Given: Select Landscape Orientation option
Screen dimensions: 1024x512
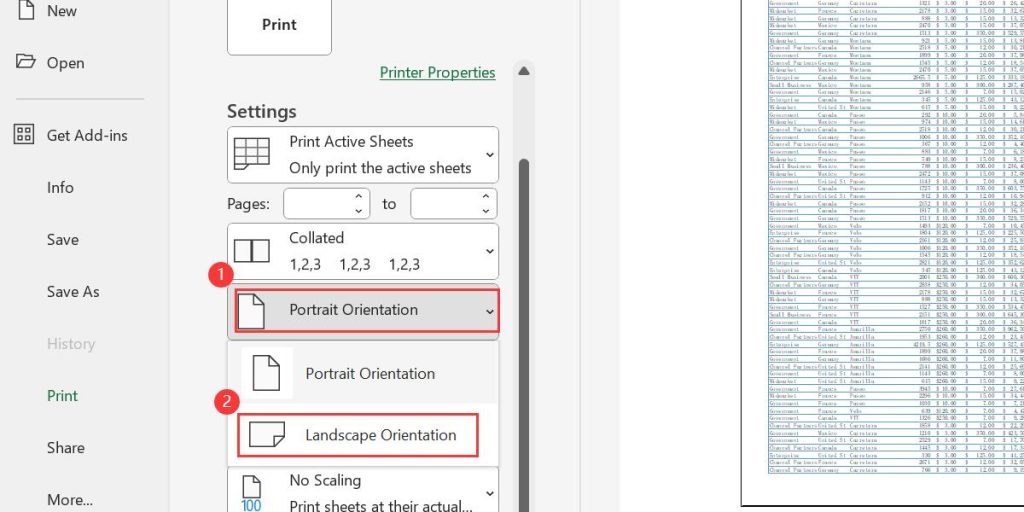Looking at the screenshot, I should click(x=380, y=435).
